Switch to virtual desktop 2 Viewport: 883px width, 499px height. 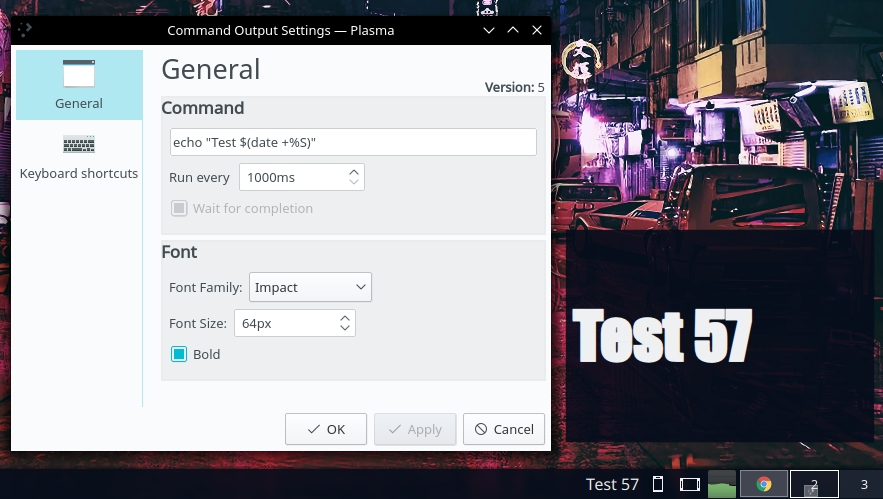pos(814,484)
